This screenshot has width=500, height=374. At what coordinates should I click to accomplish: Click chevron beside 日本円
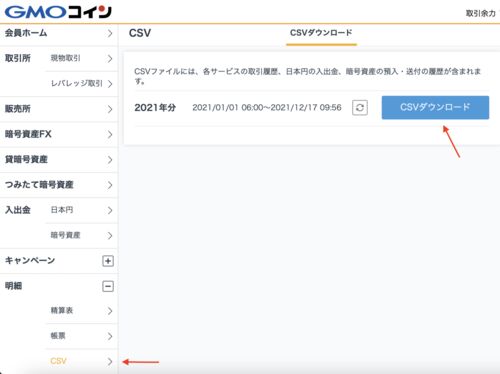110,210
